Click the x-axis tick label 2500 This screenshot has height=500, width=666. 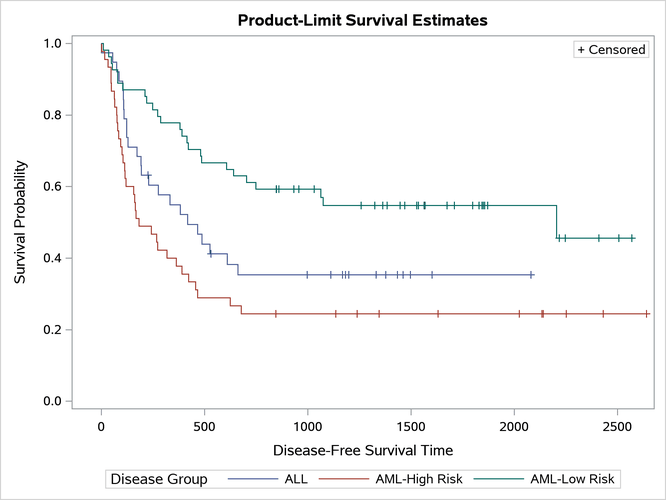(617, 424)
